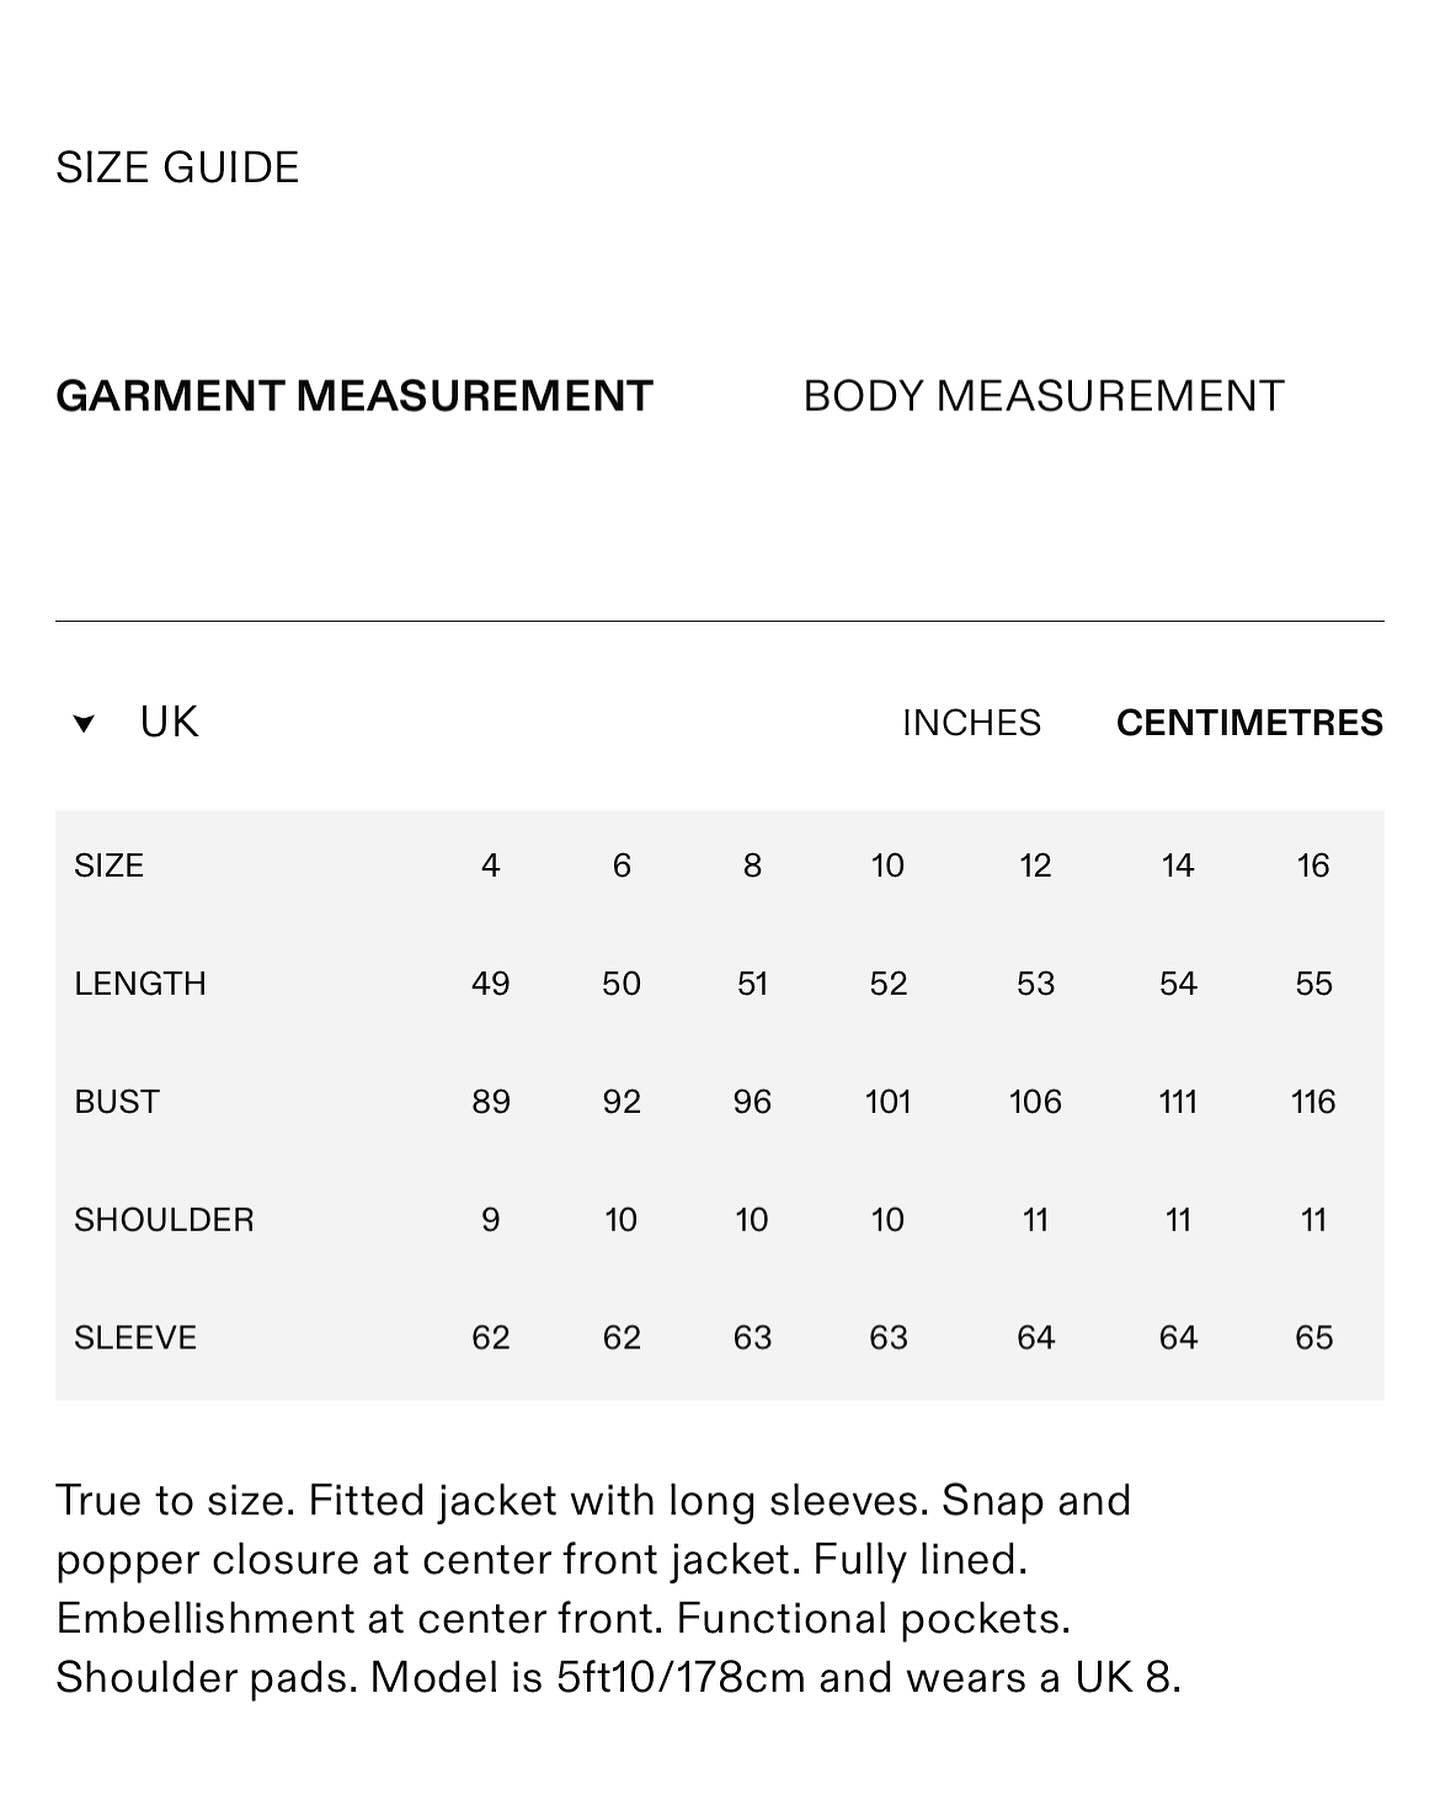Click the dropdown triangle beside UK
This screenshot has width=1440, height=1800.
coord(84,723)
